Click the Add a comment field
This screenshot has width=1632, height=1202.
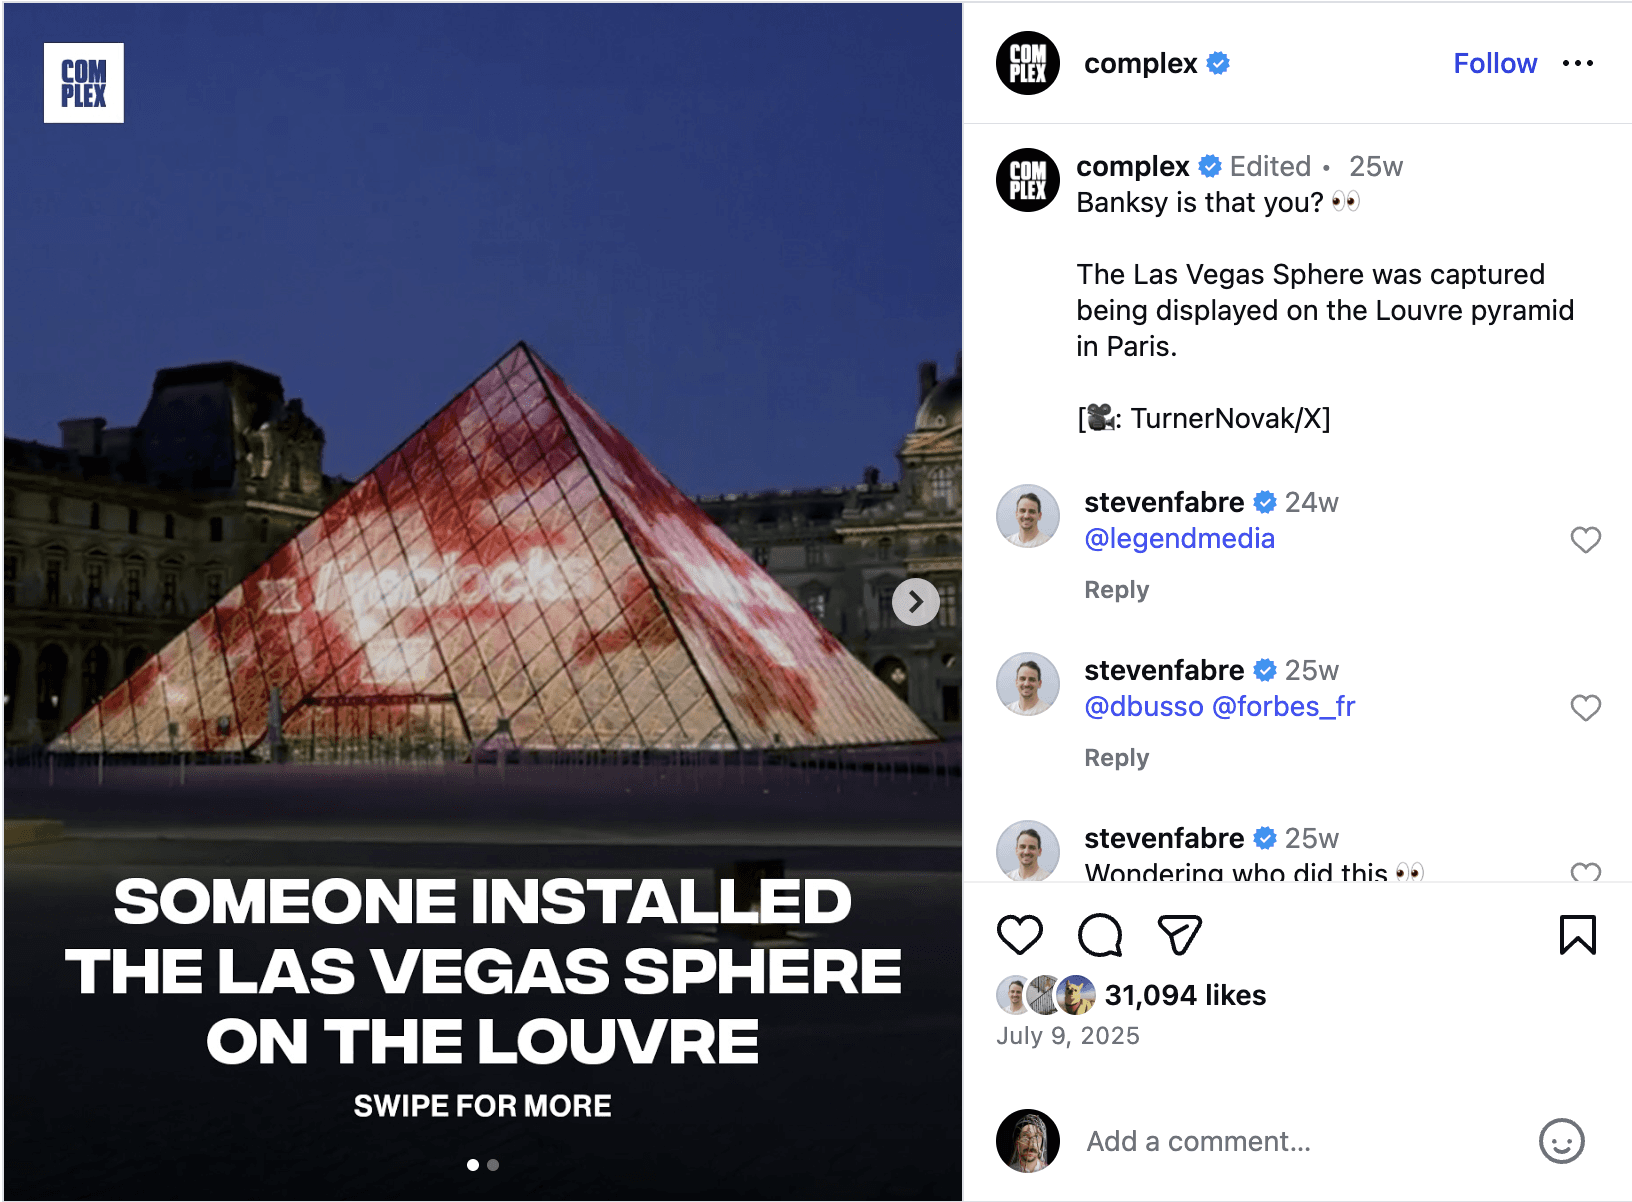click(x=1300, y=1141)
